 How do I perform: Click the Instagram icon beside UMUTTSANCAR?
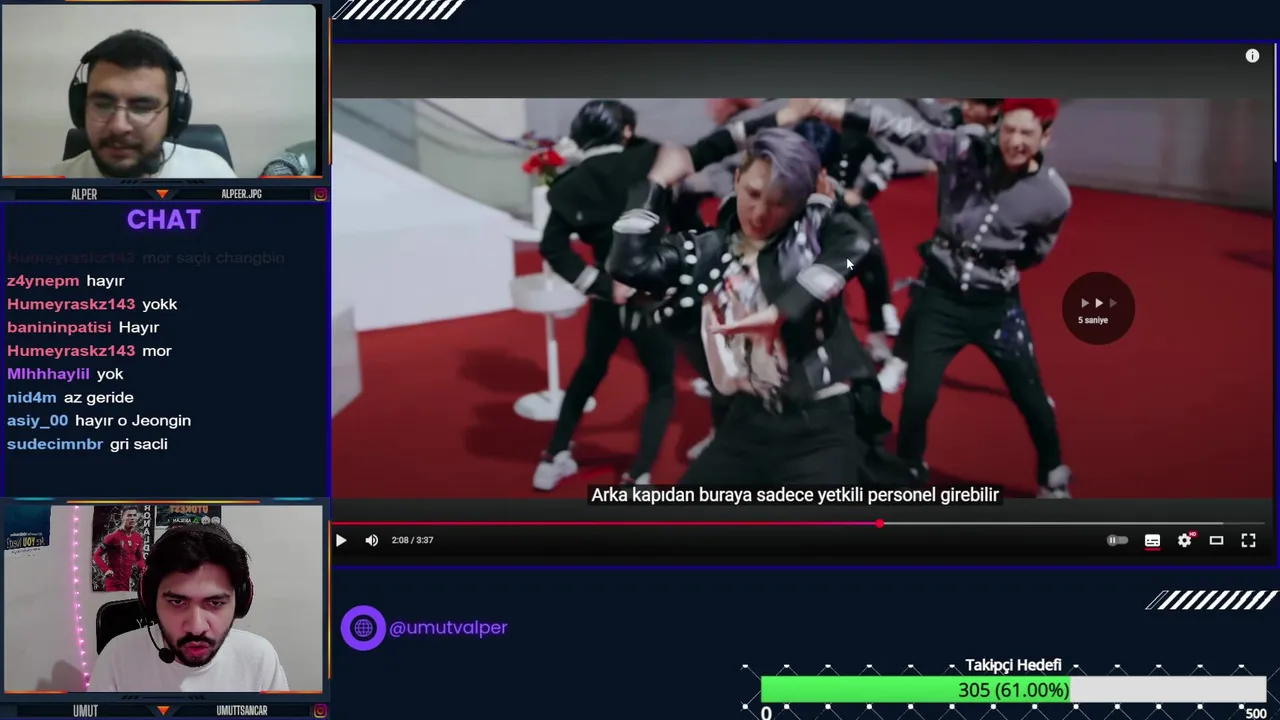point(320,711)
